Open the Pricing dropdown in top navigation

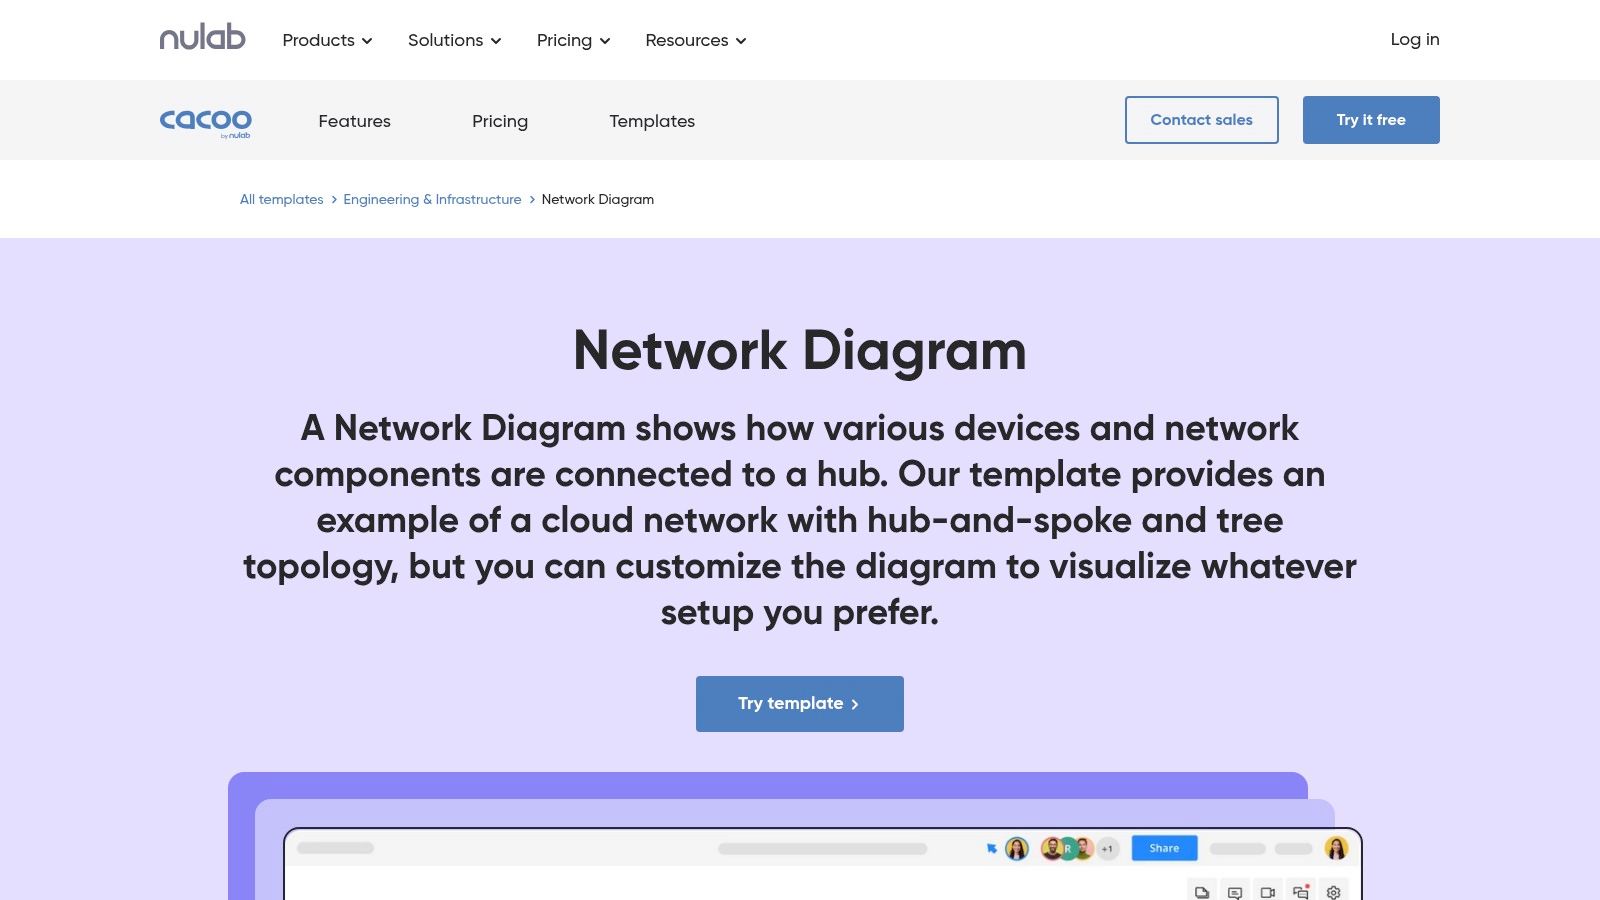(573, 40)
